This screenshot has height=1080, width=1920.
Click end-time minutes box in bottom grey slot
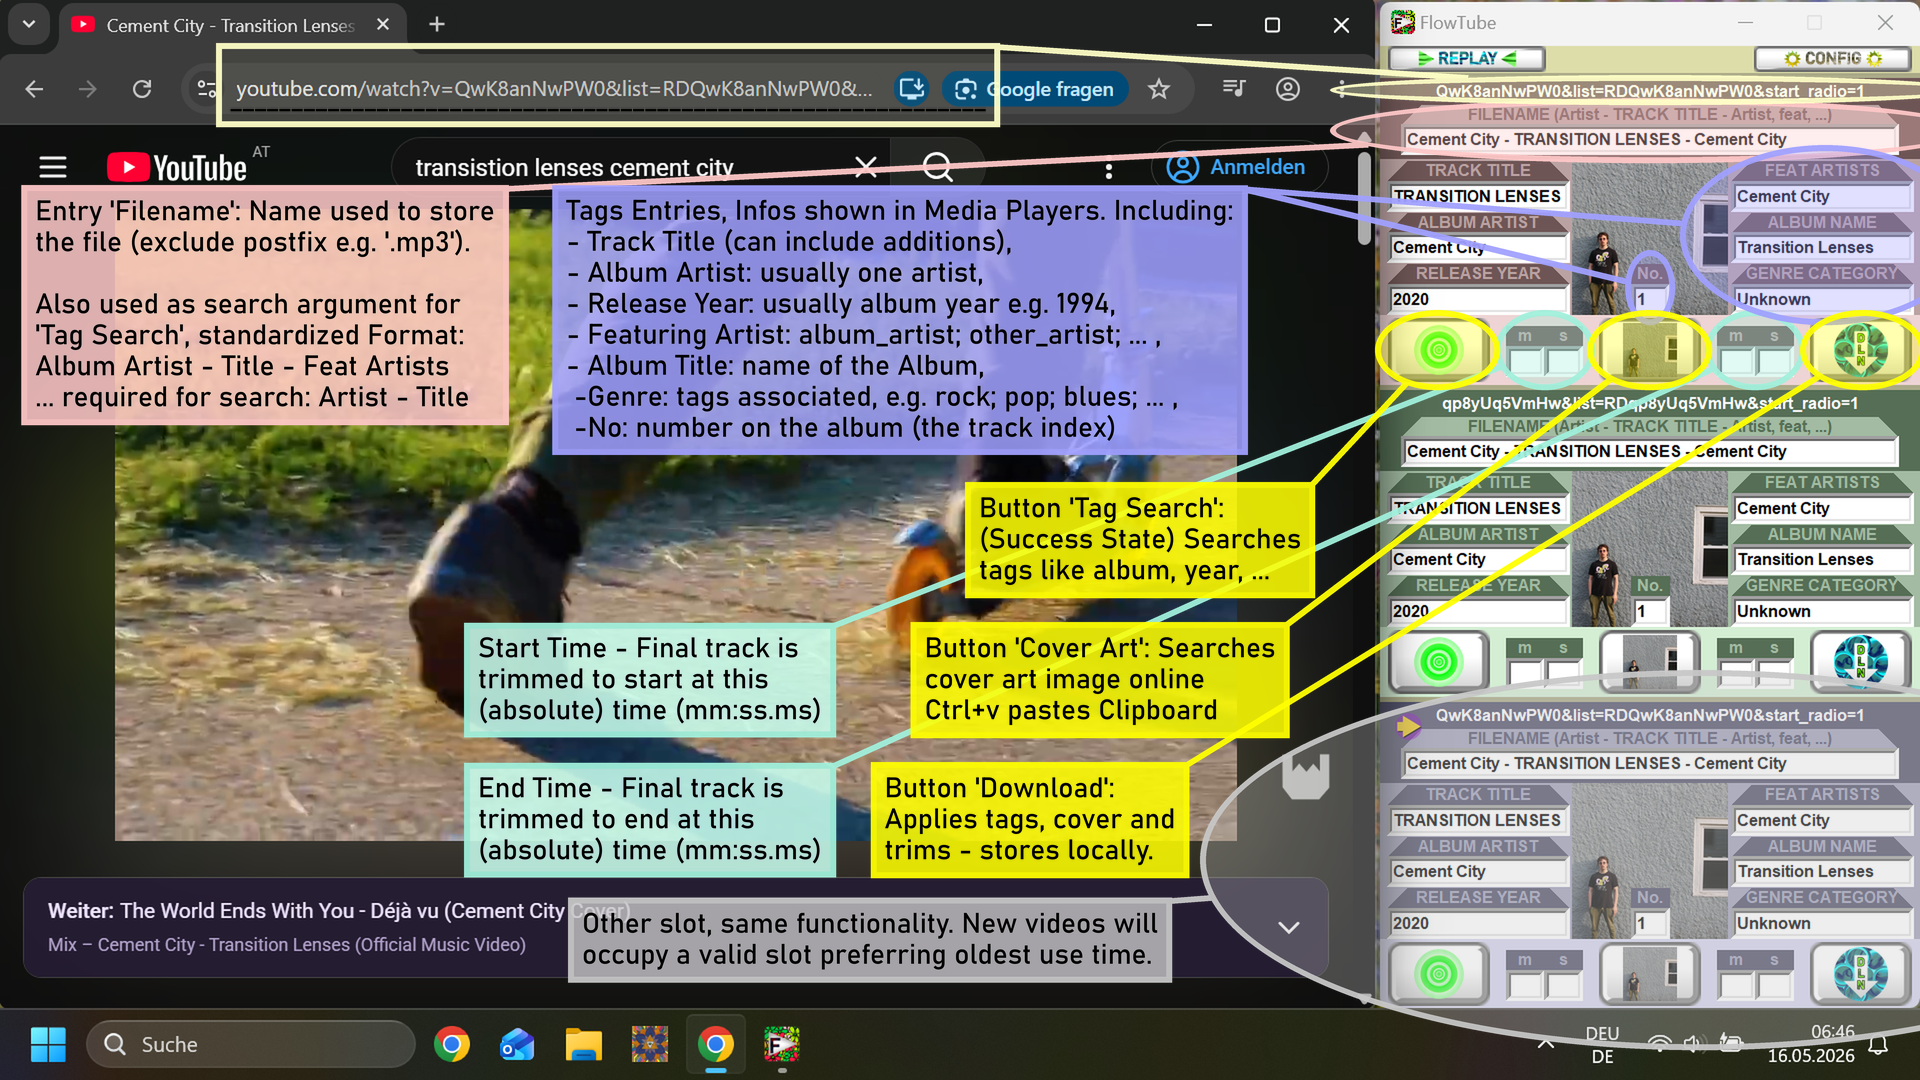pyautogui.click(x=1736, y=985)
